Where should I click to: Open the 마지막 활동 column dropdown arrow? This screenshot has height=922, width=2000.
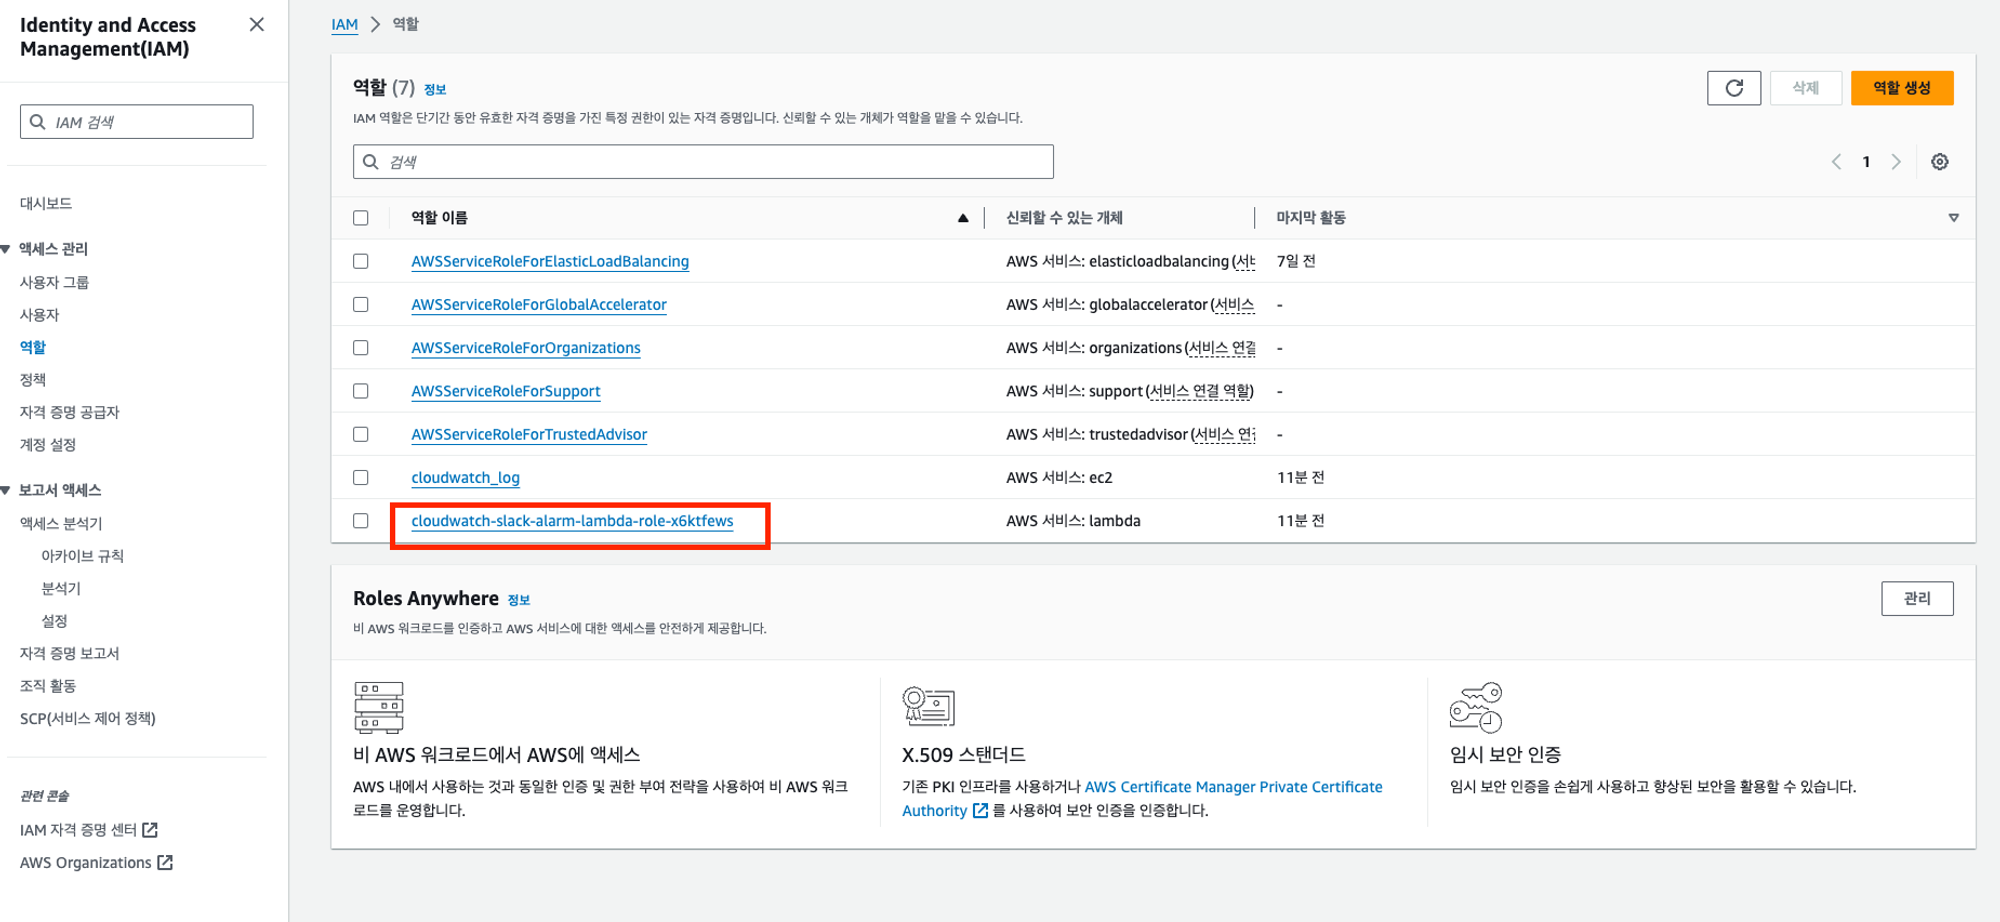coord(1953,218)
